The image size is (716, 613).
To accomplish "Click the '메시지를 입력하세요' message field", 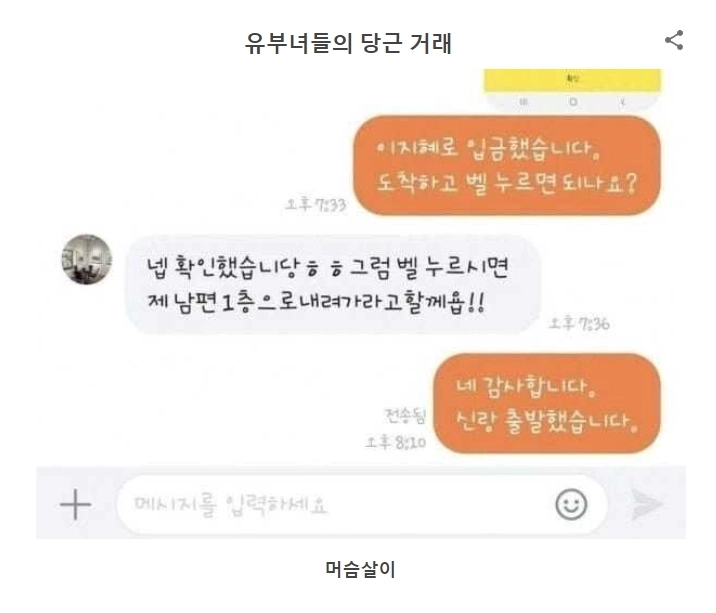I will pyautogui.click(x=362, y=504).
